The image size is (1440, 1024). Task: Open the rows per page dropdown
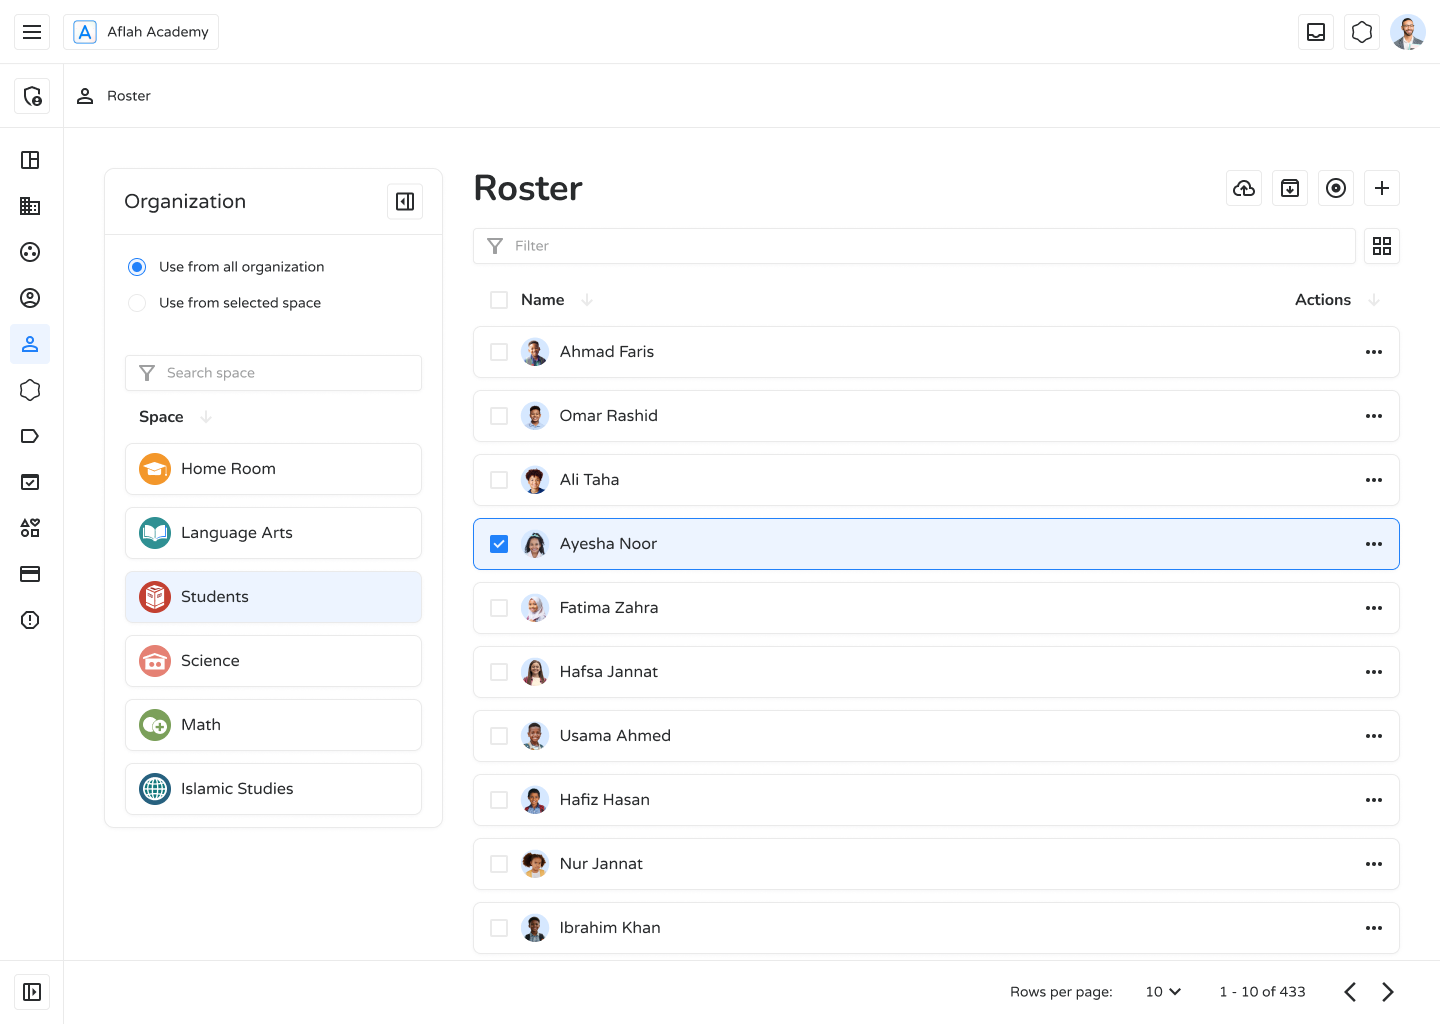click(x=1163, y=992)
